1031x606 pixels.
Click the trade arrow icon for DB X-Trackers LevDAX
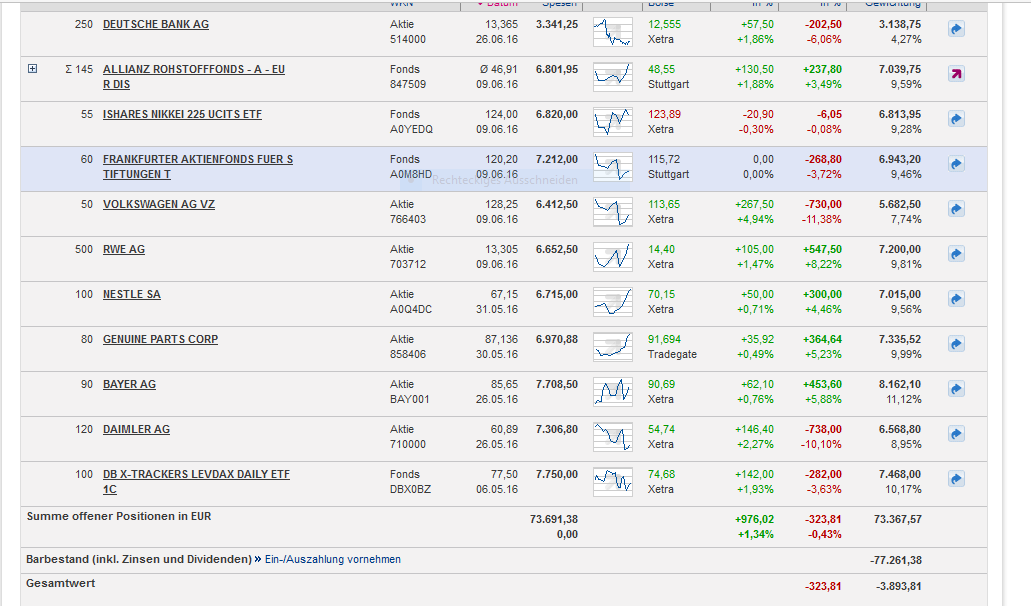click(x=956, y=479)
